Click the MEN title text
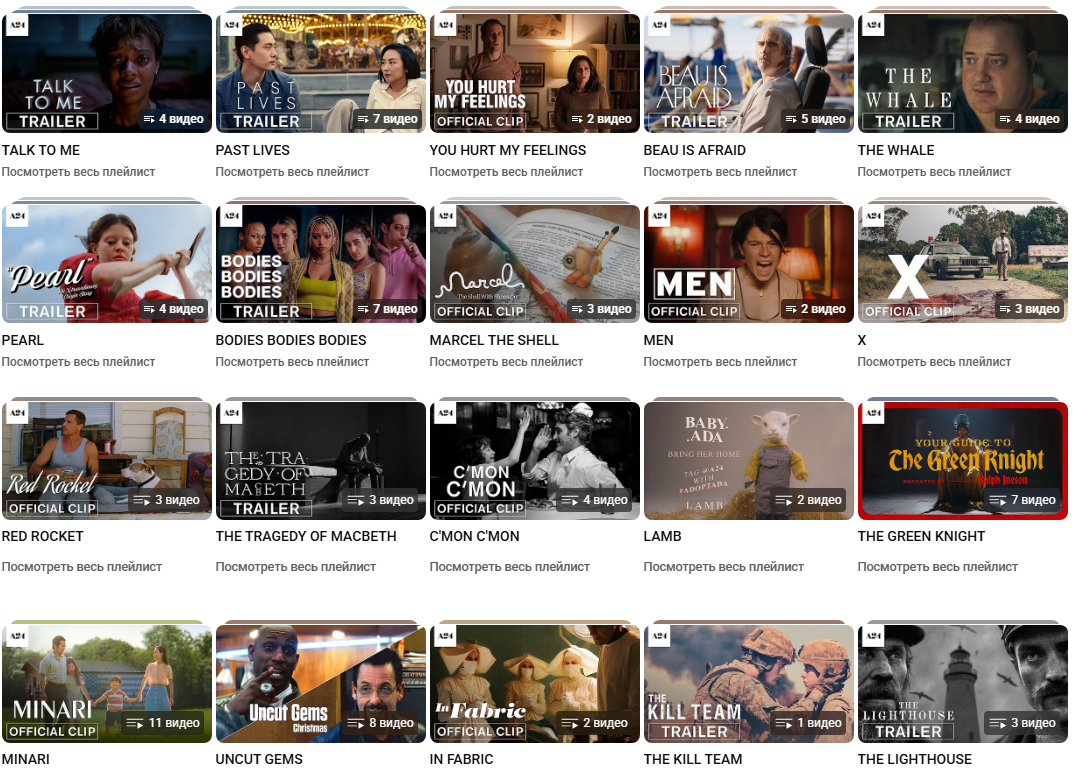1079x770 pixels. (x=659, y=340)
